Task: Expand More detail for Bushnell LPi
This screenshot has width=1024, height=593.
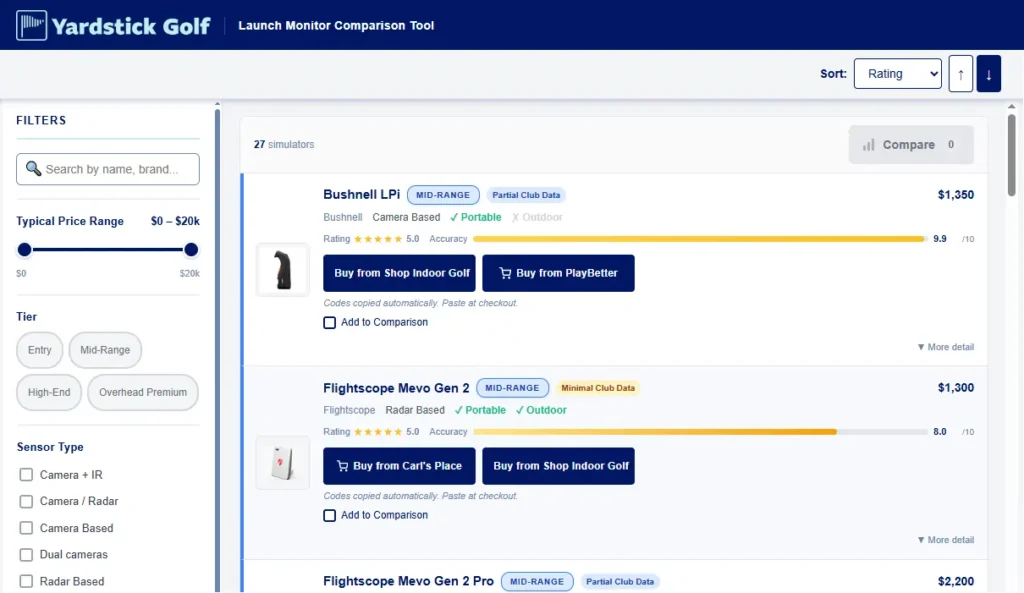Action: [946, 347]
